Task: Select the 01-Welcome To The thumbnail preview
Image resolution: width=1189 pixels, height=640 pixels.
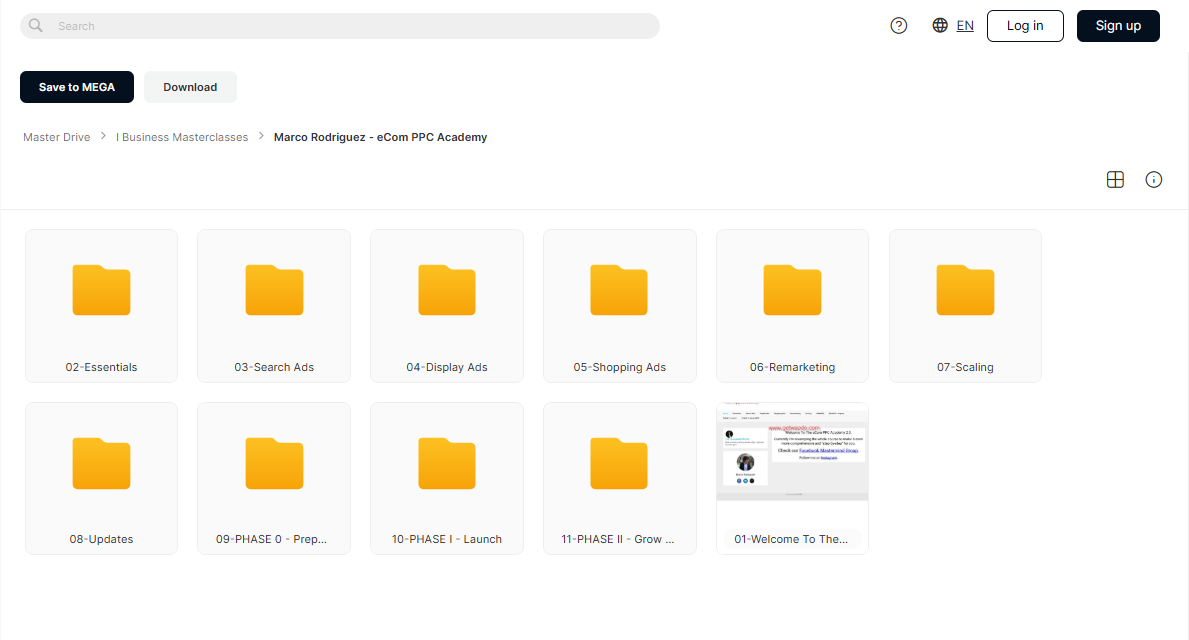Action: 792,451
